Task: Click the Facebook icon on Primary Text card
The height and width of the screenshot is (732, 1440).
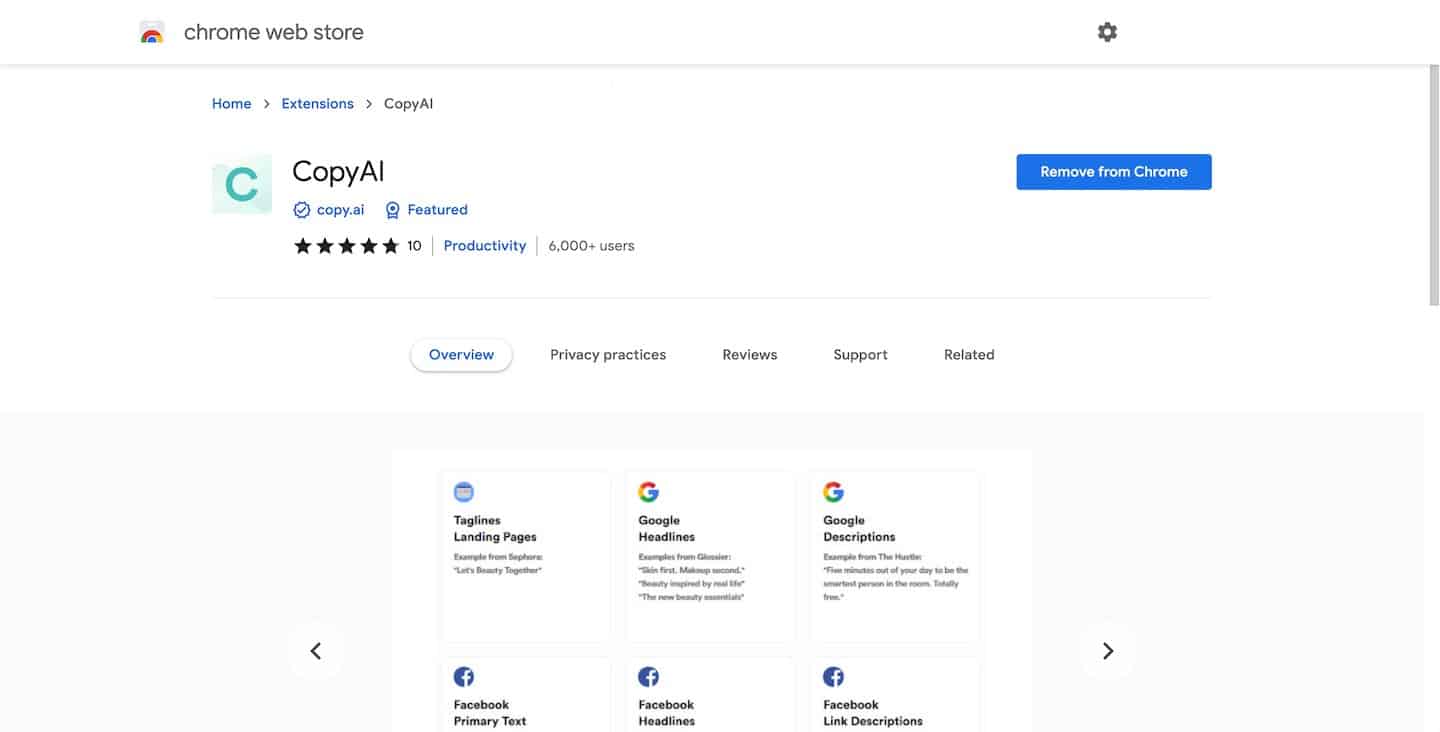Action: [x=464, y=677]
